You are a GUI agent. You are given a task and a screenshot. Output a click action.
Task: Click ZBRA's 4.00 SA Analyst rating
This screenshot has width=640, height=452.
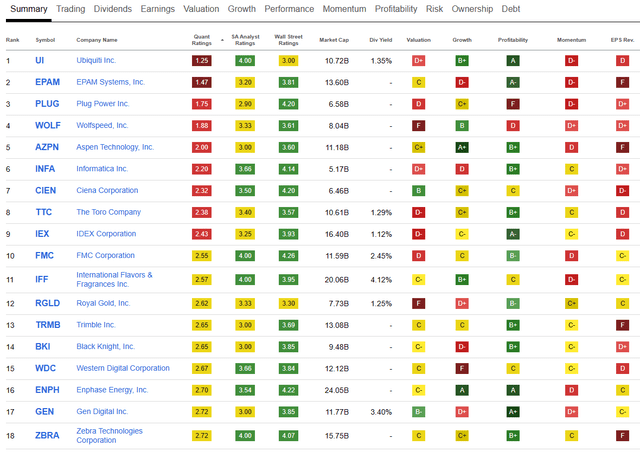point(245,436)
